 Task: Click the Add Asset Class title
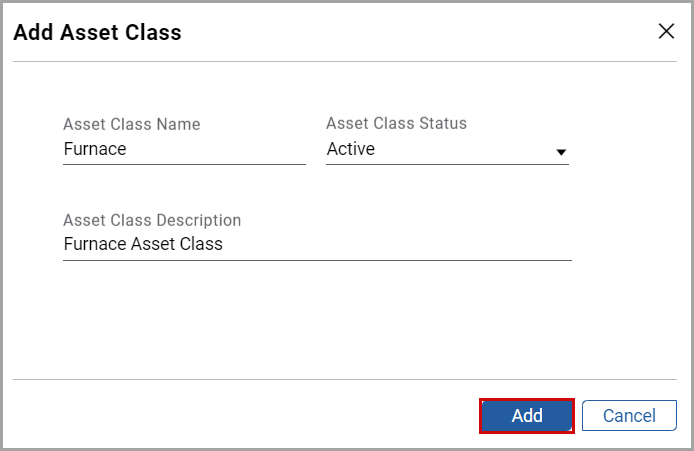click(97, 32)
